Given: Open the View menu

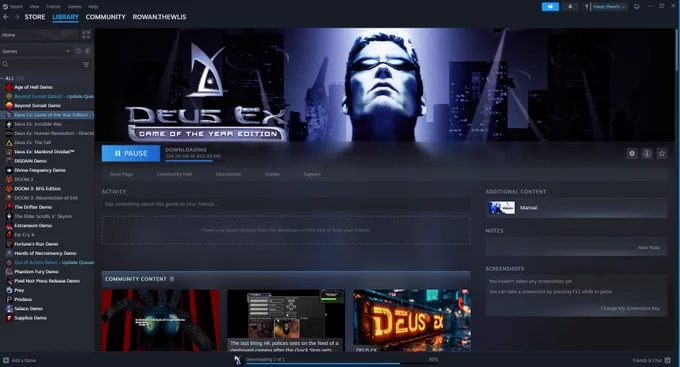Looking at the screenshot, I should (34, 7).
